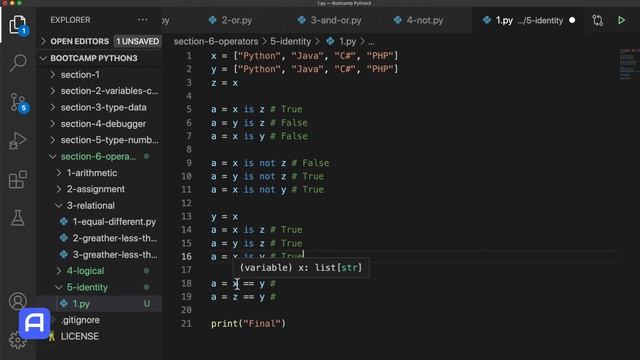This screenshot has width=640, height=360.
Task: Collapse the 3-relational folder
Action: pos(90,205)
